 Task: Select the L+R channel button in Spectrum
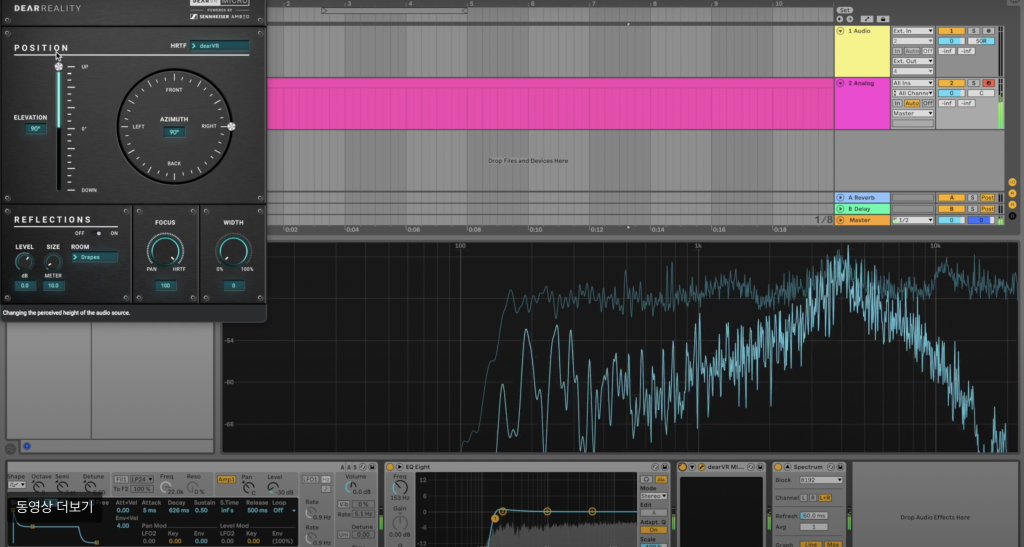pyautogui.click(x=826, y=497)
